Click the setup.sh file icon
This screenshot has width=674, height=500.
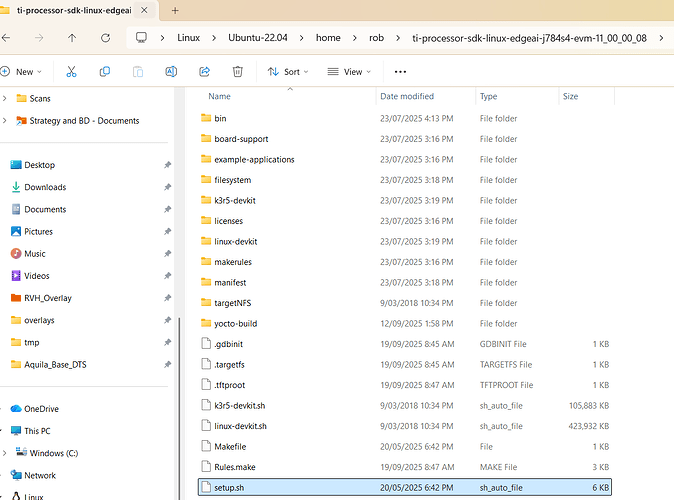coord(206,487)
